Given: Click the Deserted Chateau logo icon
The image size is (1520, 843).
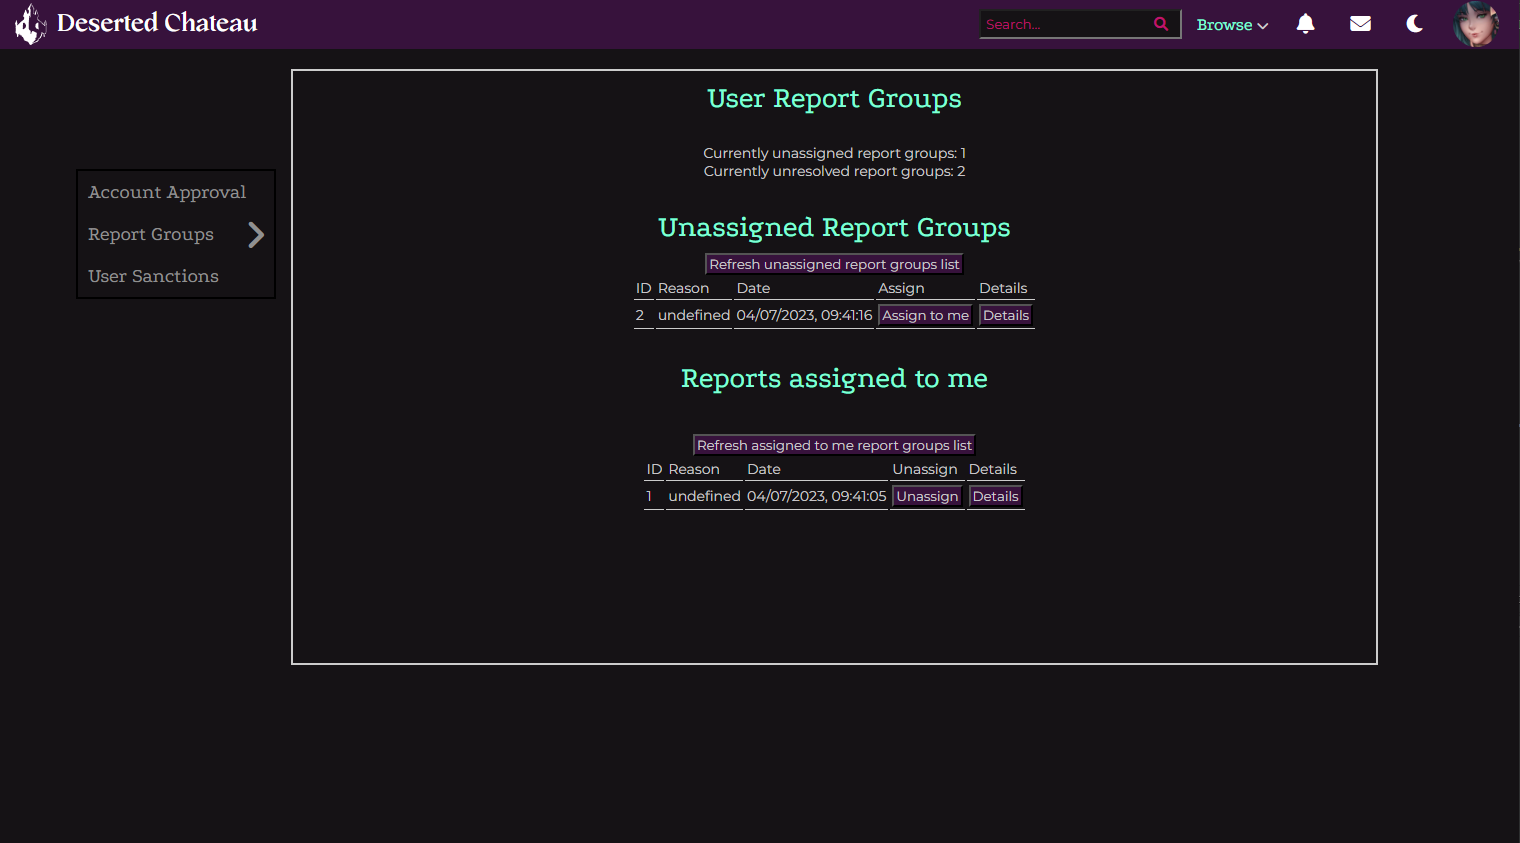Looking at the screenshot, I should click(x=30, y=24).
